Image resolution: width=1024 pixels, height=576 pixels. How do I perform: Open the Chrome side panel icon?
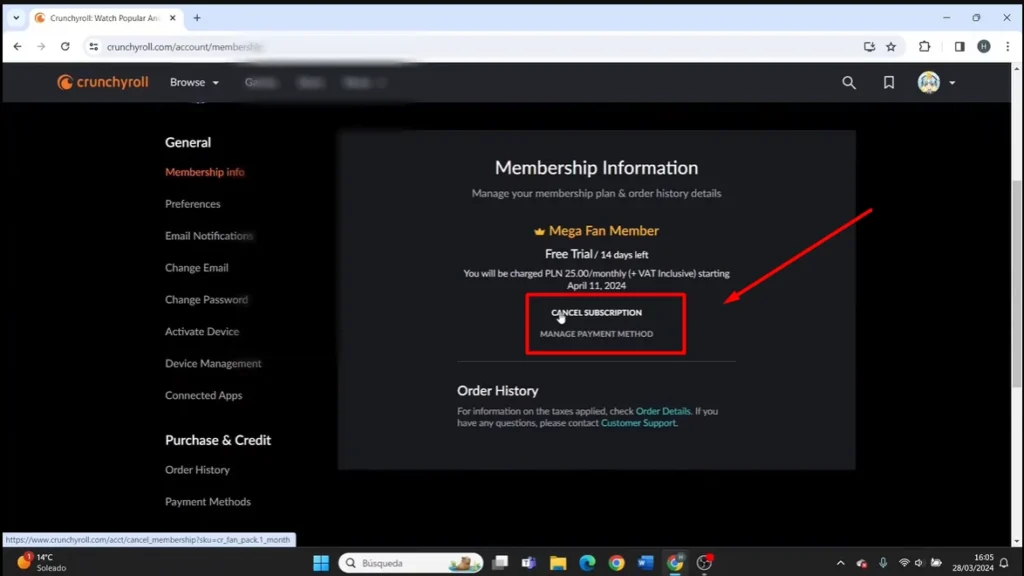tap(959, 46)
